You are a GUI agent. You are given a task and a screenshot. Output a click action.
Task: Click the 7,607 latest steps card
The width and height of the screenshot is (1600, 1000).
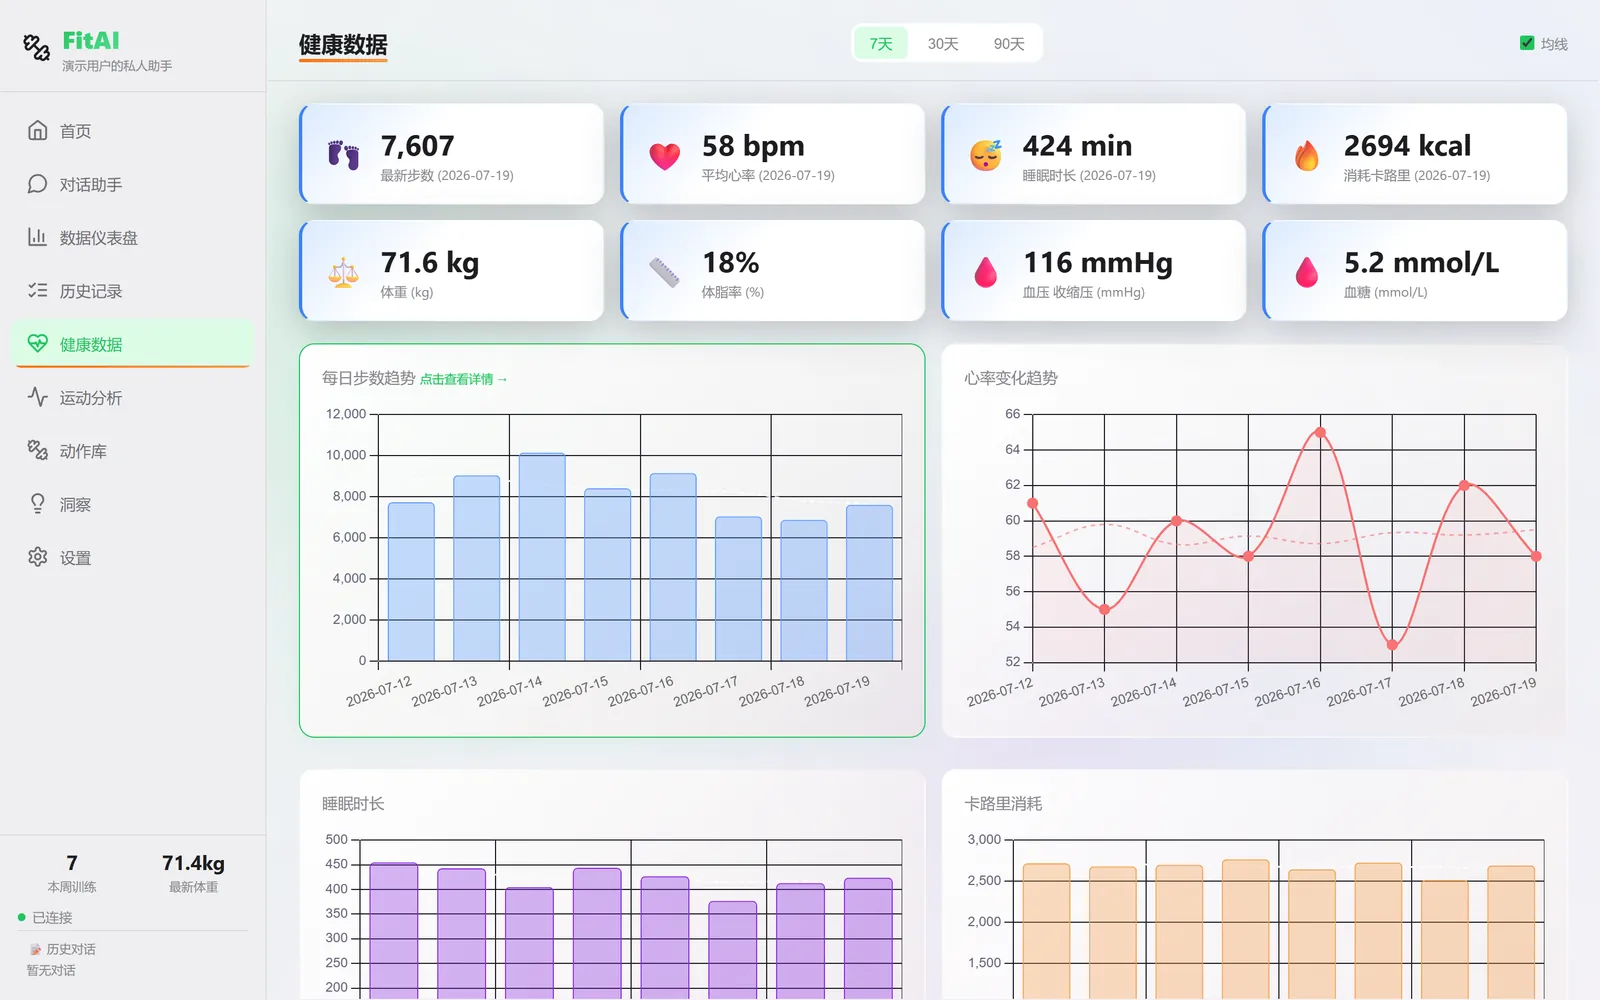pos(452,154)
